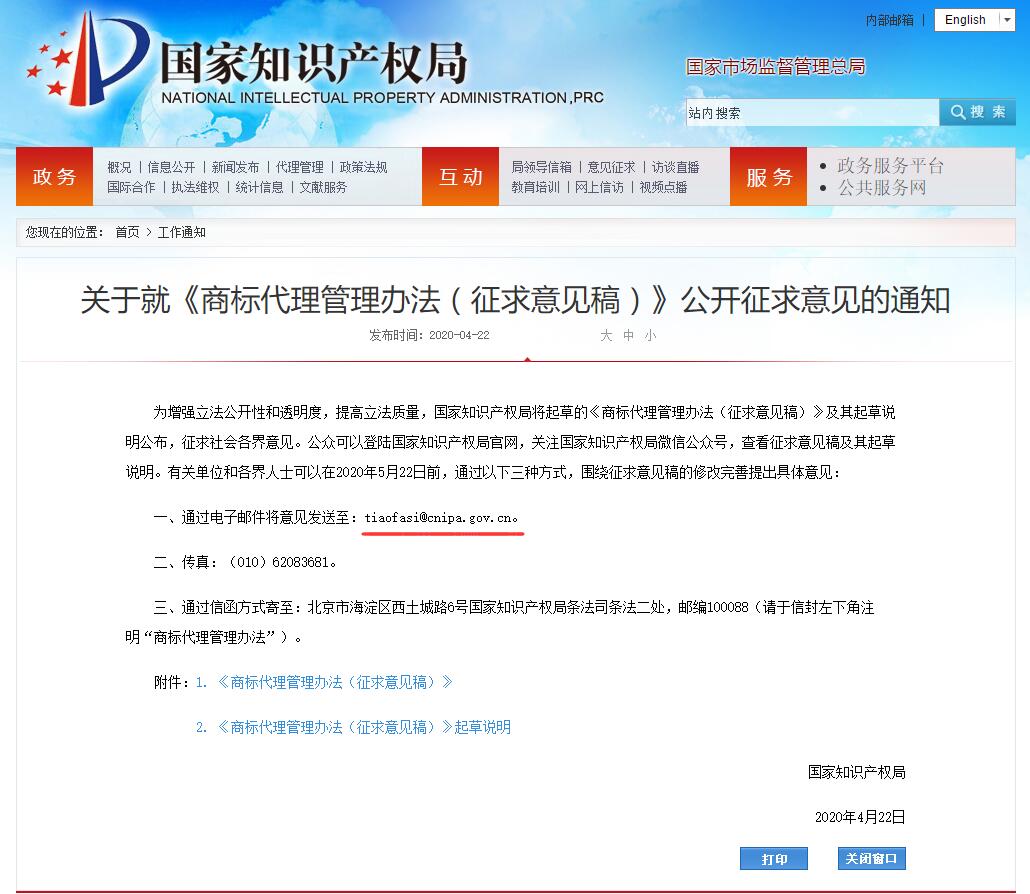
Task: Click the tiaofasi@cnipa.gov.cn email address
Action: click(438, 518)
